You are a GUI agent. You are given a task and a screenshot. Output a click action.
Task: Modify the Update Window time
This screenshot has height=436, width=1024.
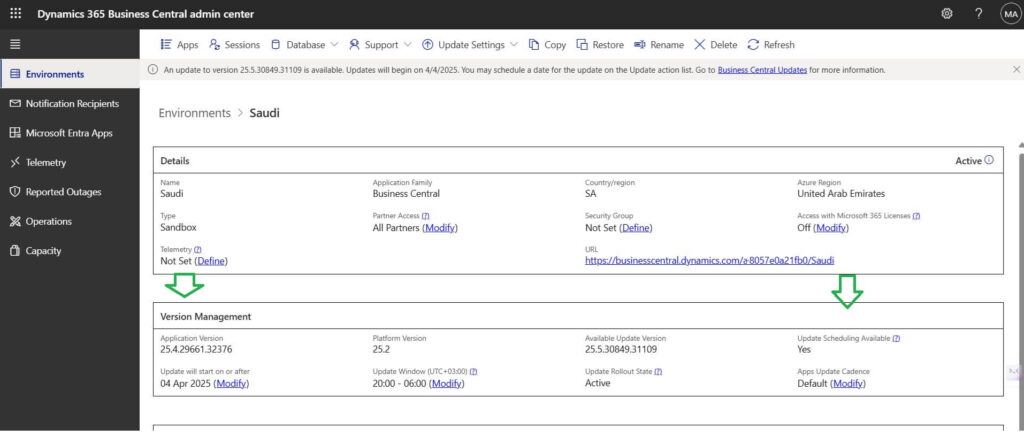(447, 384)
